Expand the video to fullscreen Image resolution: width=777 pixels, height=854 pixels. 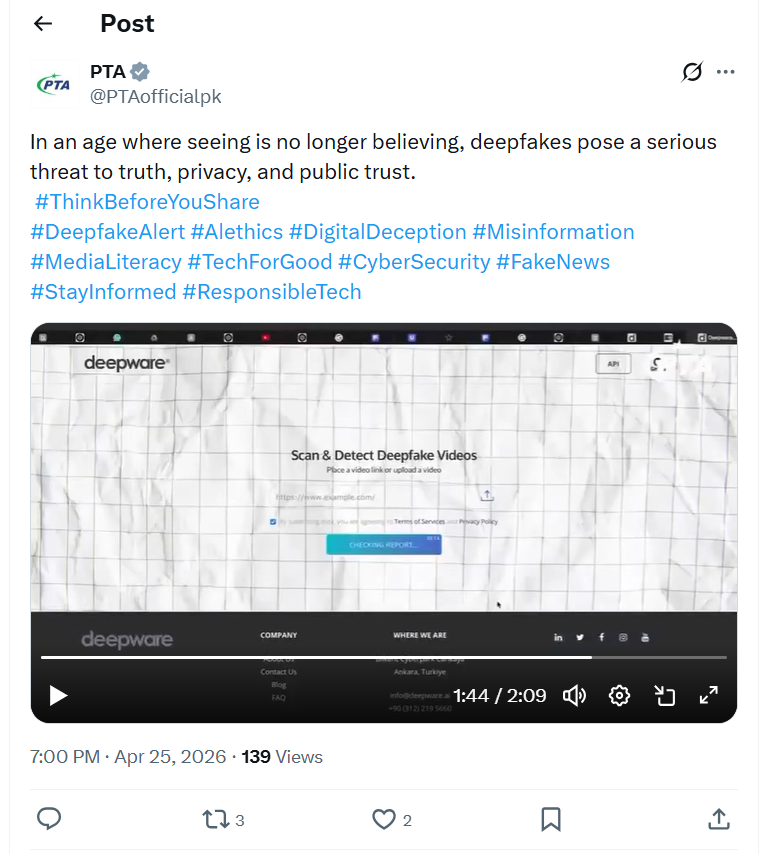pyautogui.click(x=708, y=695)
